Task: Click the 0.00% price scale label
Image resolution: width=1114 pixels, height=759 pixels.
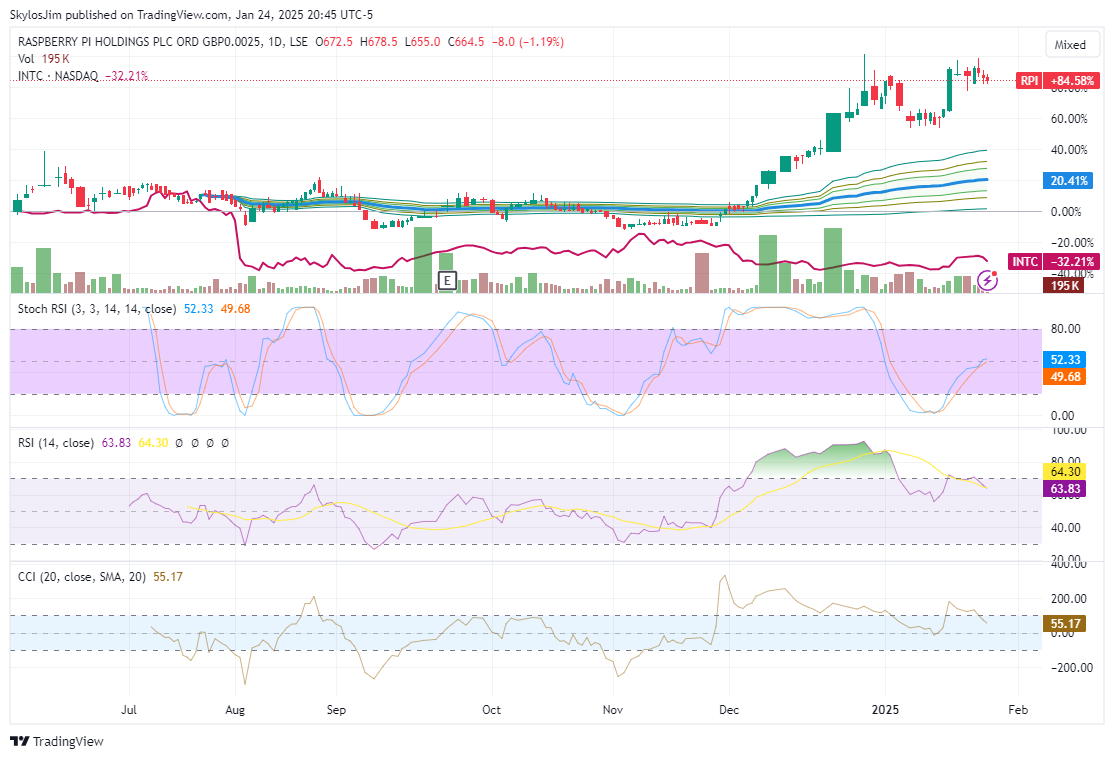Action: 1066,212
